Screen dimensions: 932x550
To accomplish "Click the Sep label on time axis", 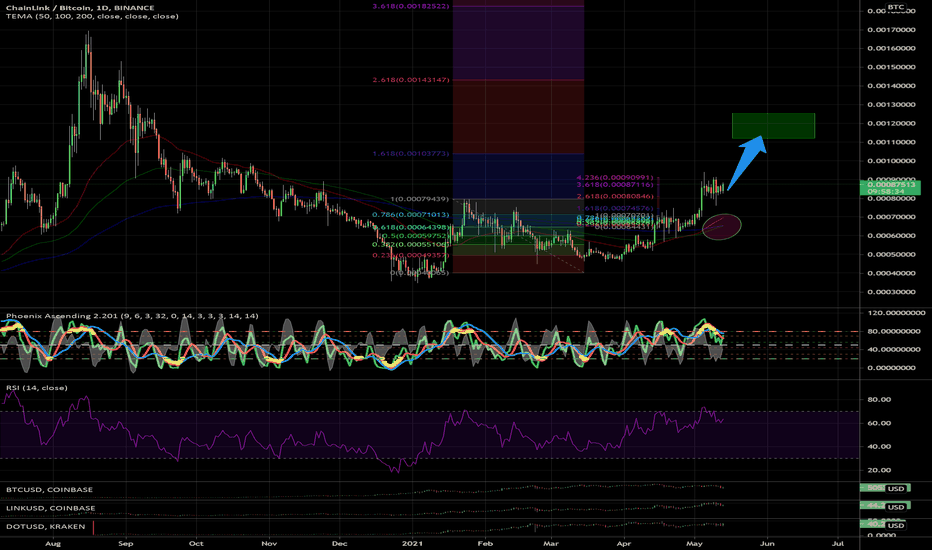I will [125, 543].
